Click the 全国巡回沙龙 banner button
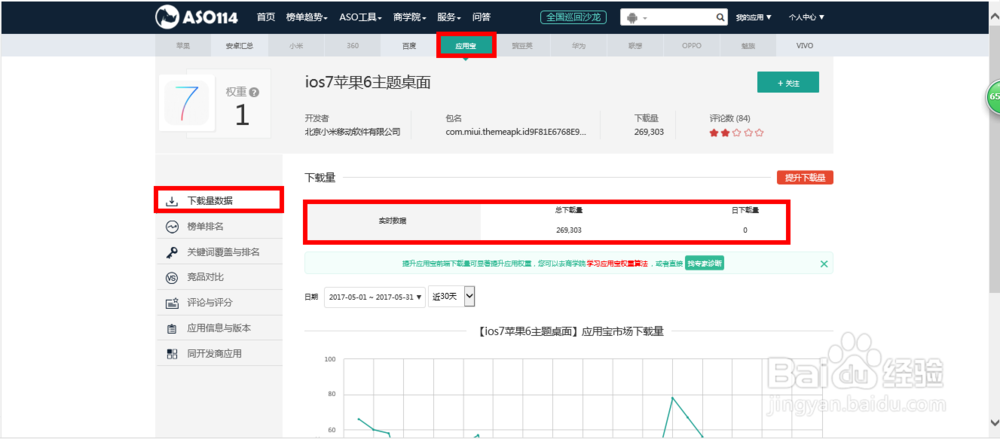This screenshot has height=439, width=1000. tap(573, 17)
